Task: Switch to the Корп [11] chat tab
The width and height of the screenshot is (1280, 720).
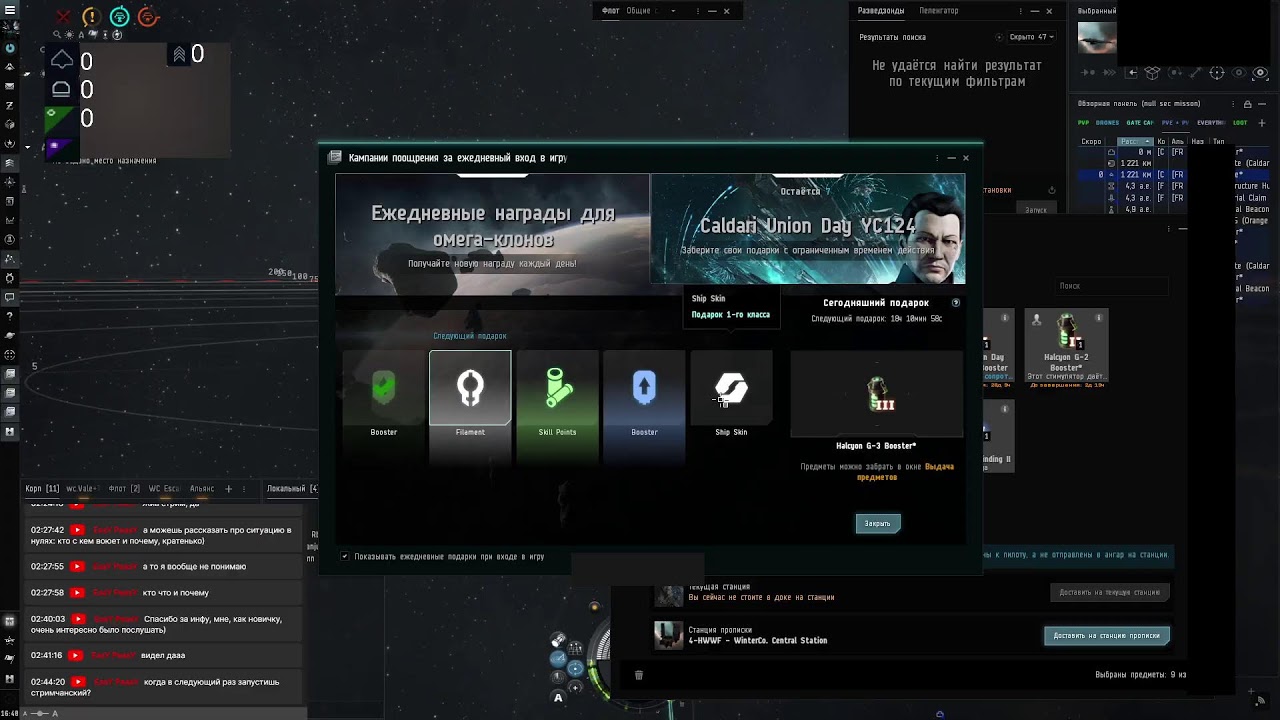Action: [42, 489]
